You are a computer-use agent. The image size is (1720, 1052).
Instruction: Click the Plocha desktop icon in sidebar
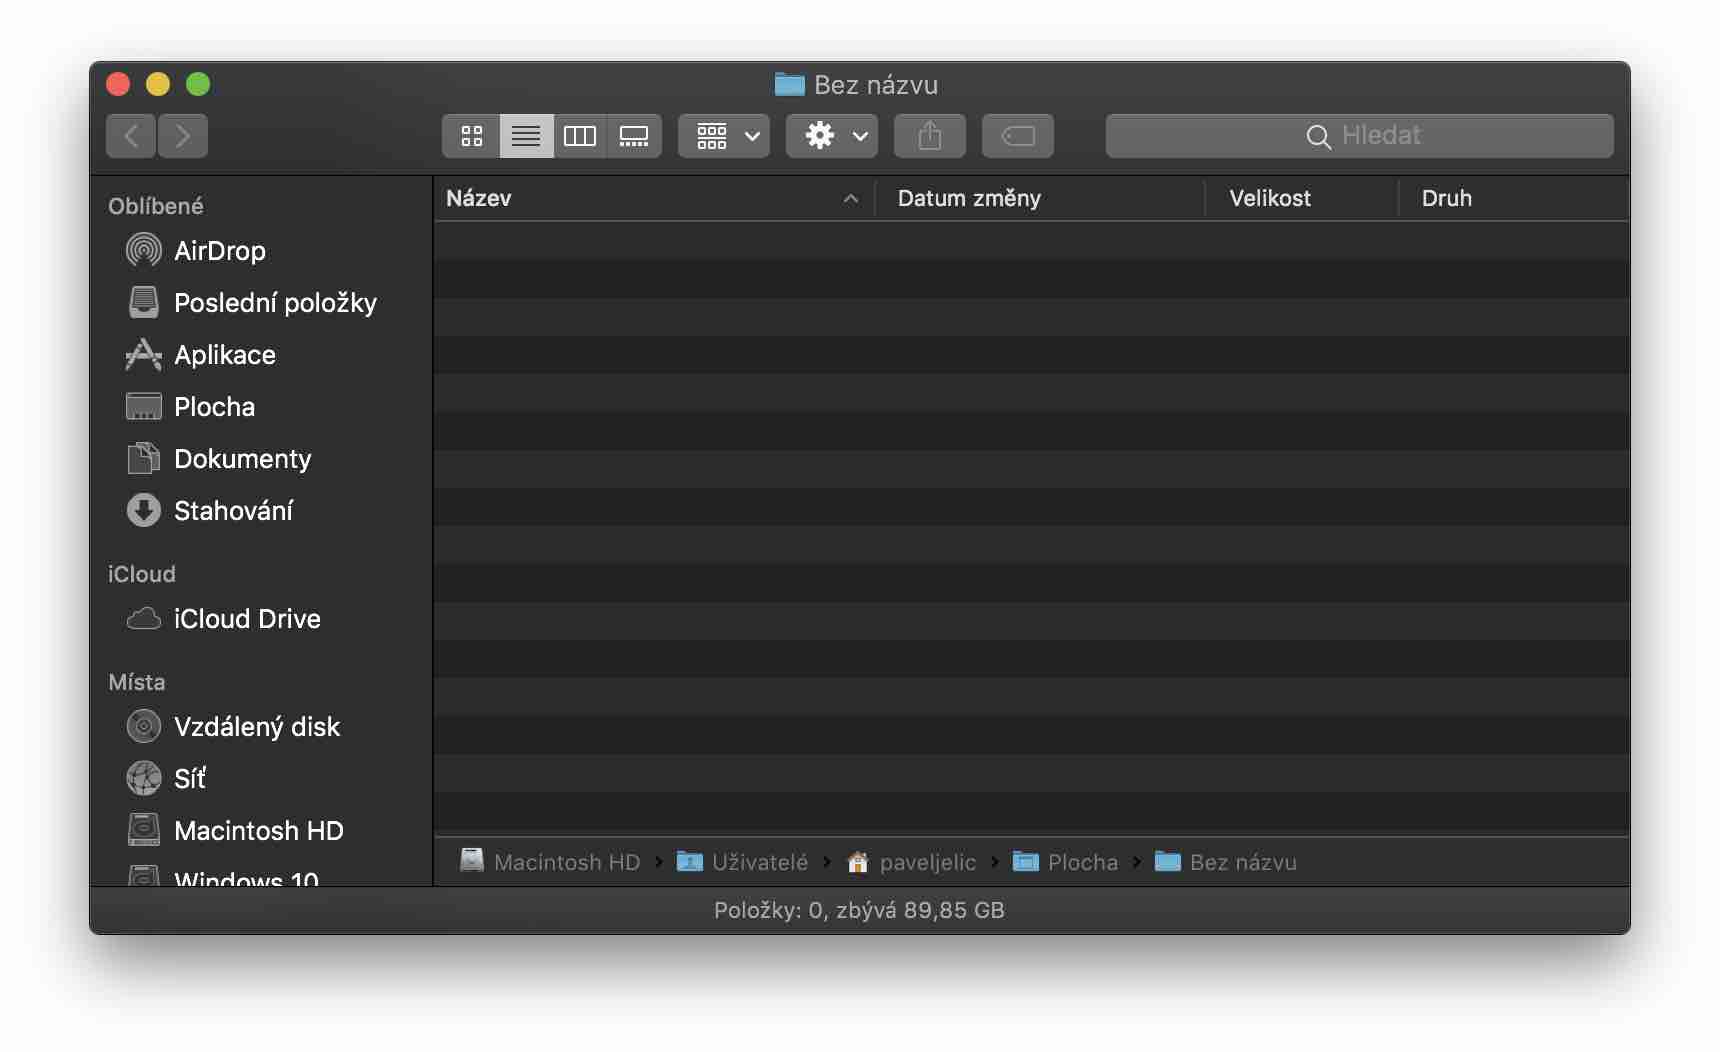[x=144, y=406]
